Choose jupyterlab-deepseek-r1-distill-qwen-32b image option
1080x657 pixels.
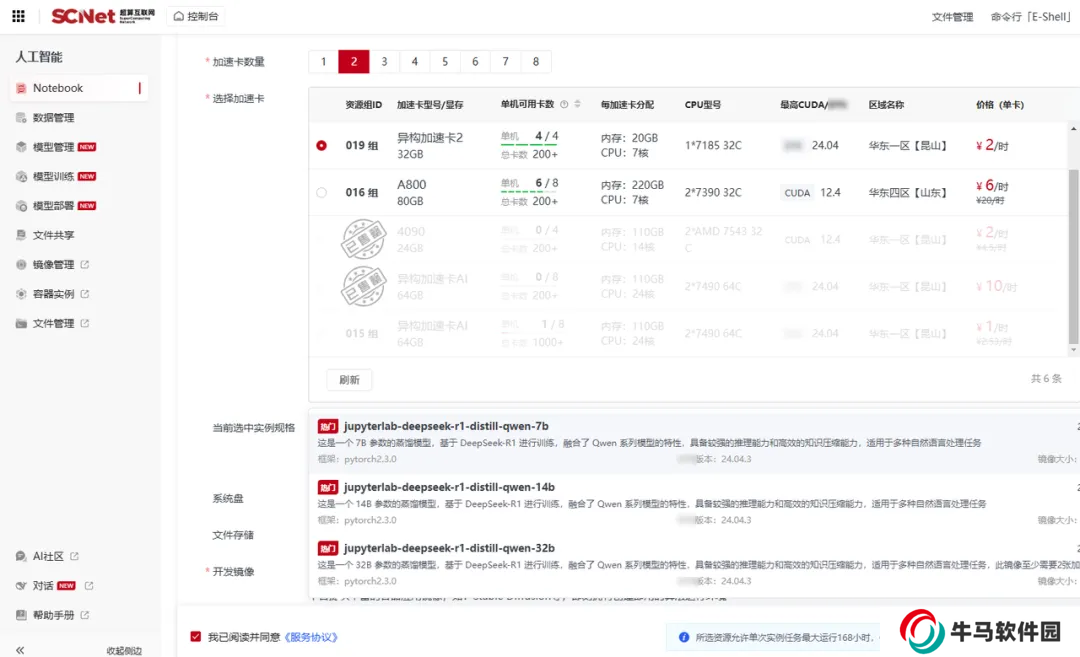coord(449,548)
